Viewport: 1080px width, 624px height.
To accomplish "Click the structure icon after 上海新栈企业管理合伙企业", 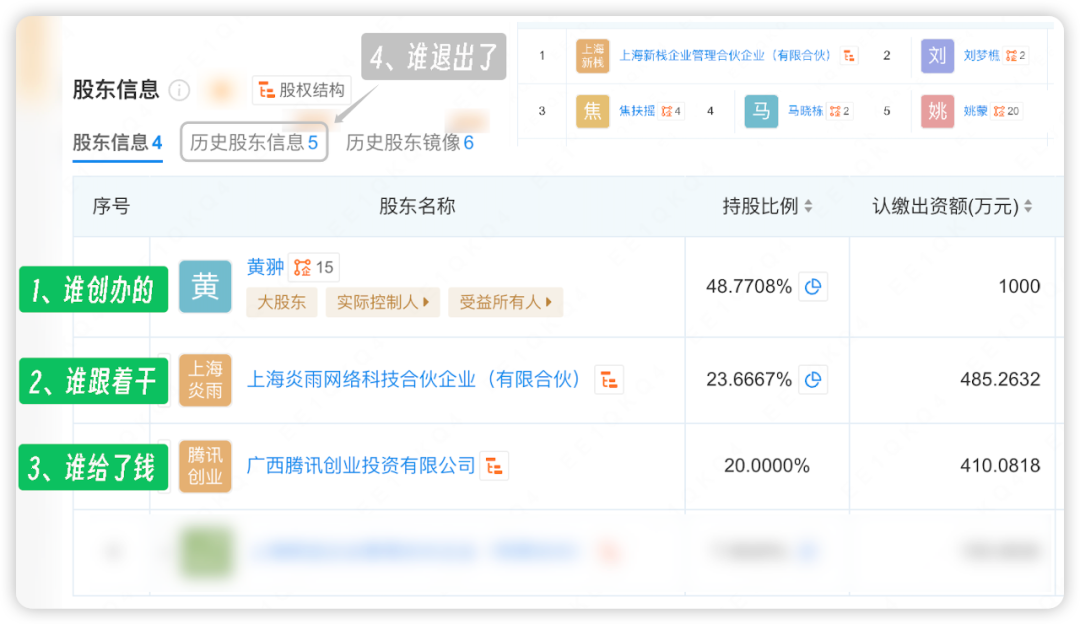I will click(849, 56).
